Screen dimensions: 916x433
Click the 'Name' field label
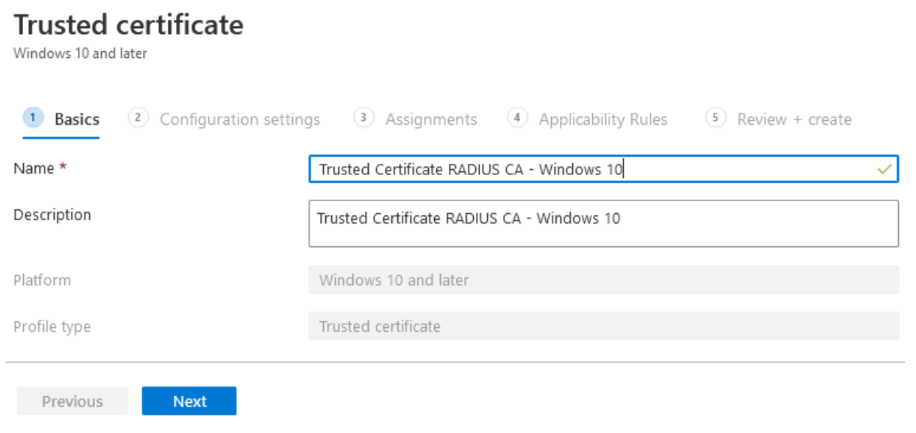tap(33, 169)
